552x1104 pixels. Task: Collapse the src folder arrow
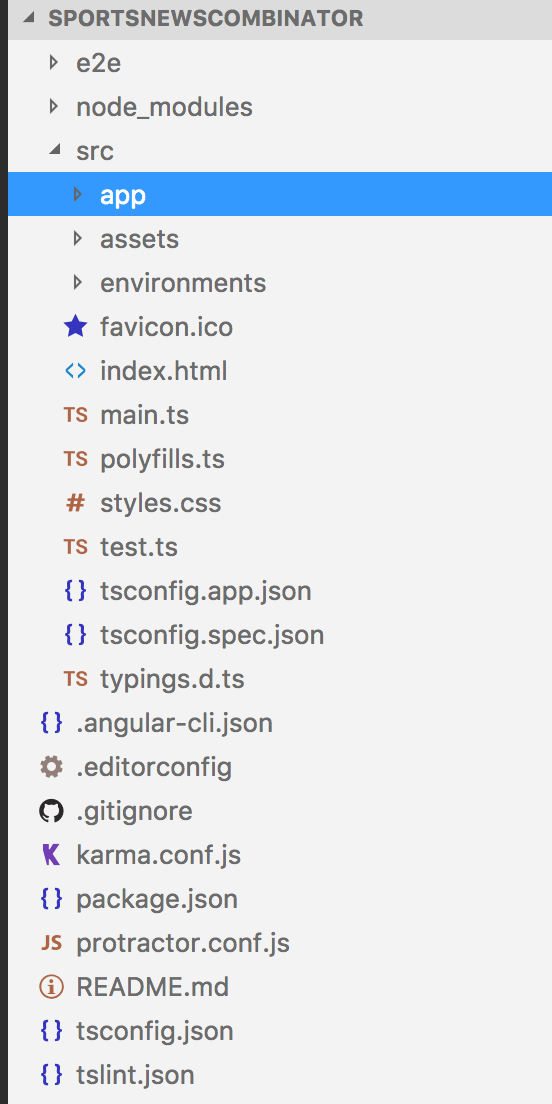click(54, 150)
